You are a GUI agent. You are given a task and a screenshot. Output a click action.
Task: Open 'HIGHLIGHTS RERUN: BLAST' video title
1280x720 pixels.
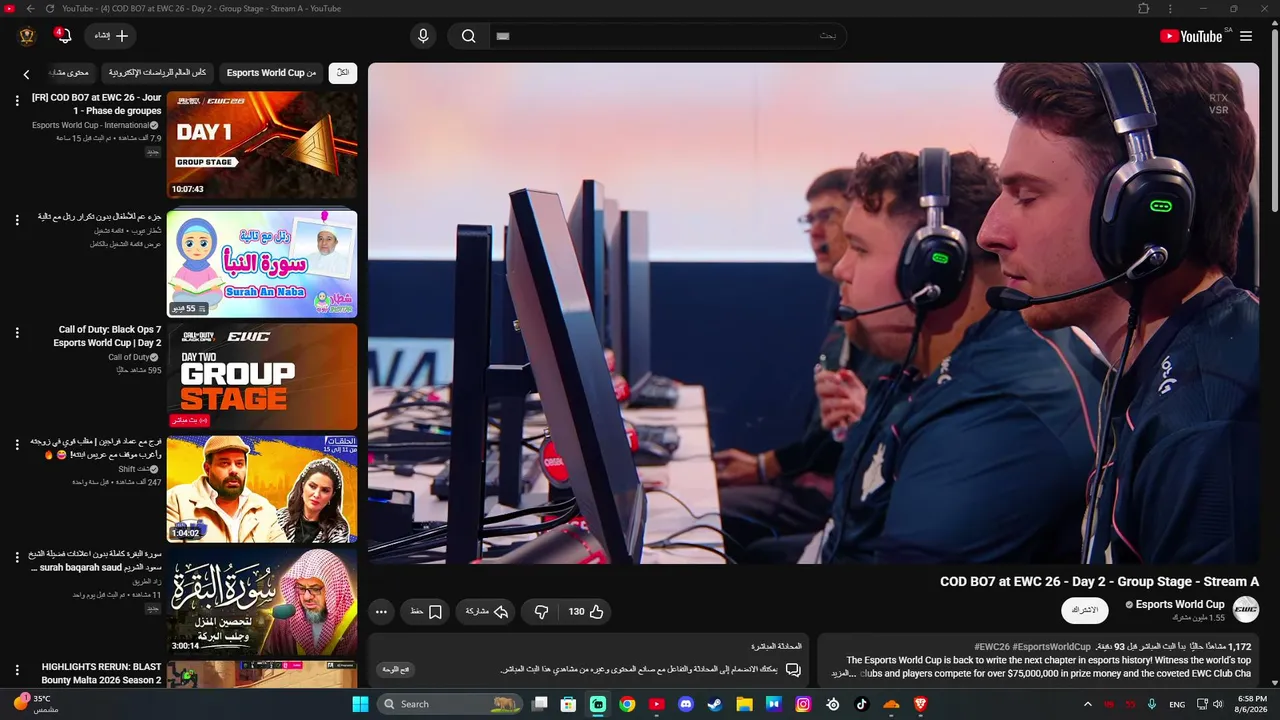[101, 673]
